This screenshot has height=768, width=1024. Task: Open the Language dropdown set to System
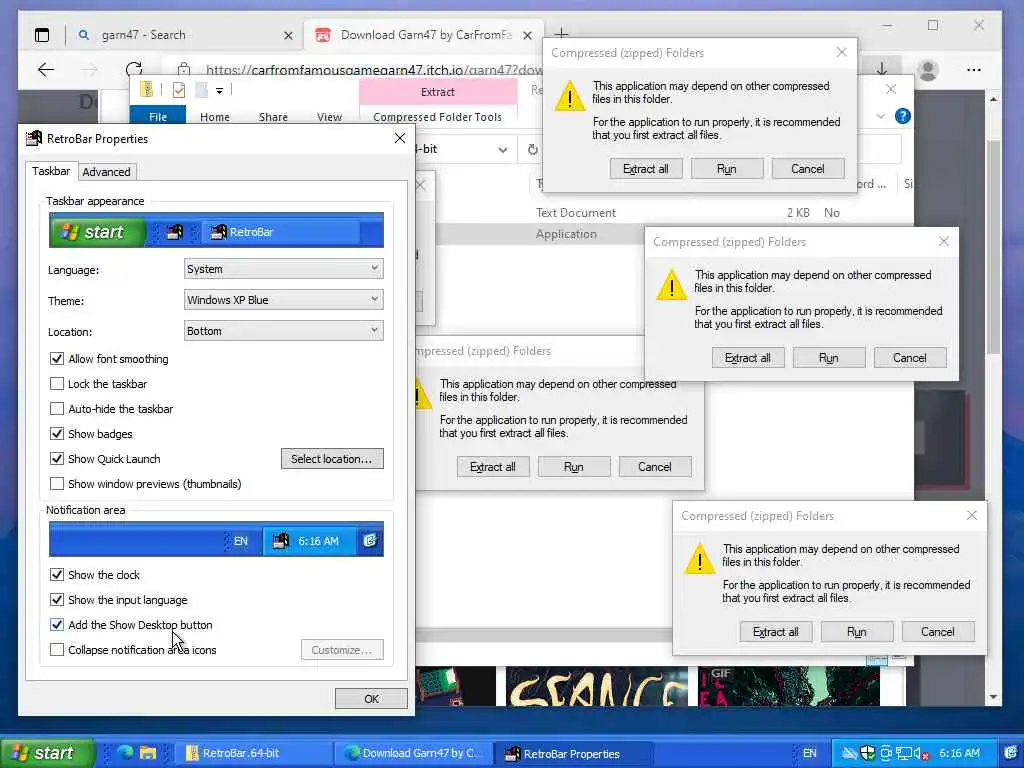[283, 269]
